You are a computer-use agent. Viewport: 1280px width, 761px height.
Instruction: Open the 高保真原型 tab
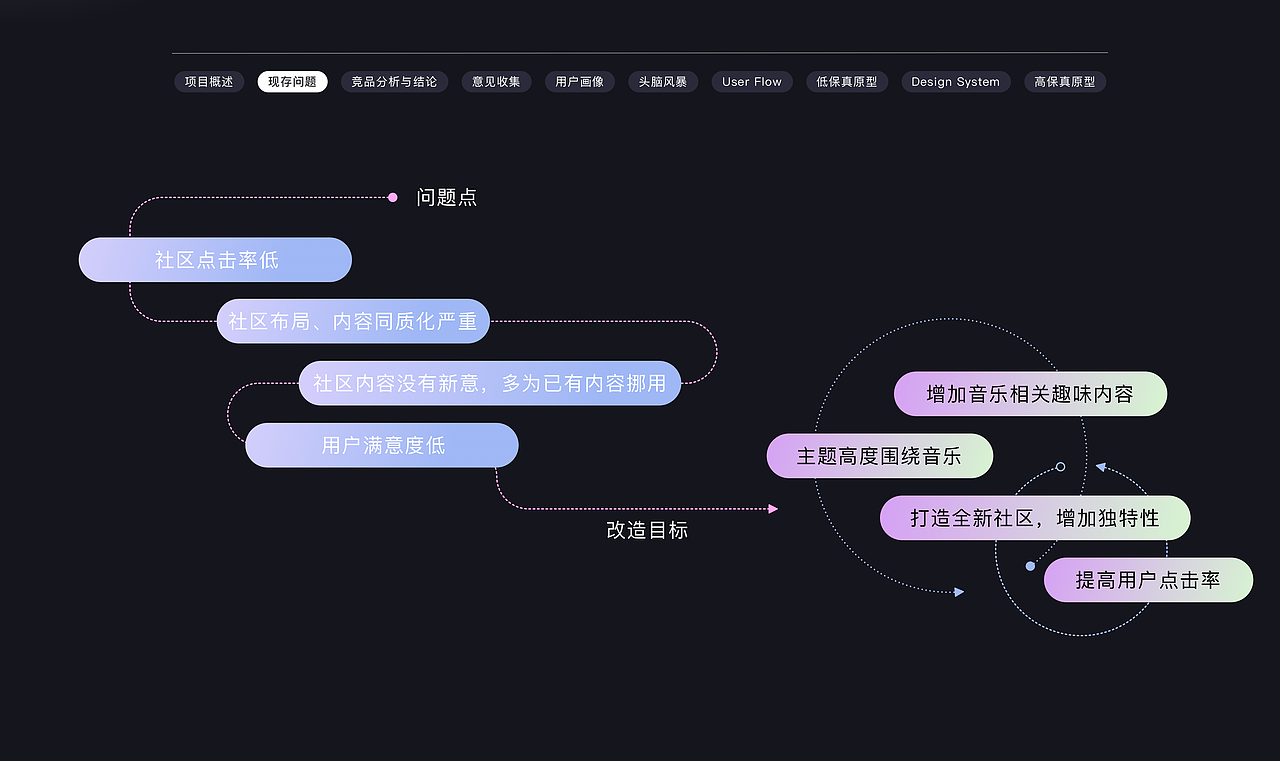(1064, 81)
